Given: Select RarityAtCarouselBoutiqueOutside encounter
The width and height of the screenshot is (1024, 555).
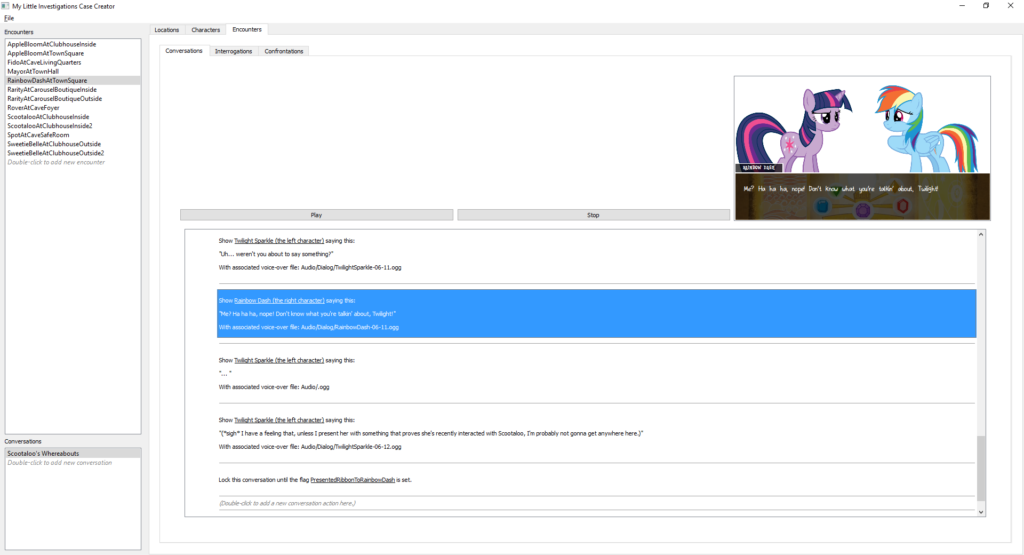Looking at the screenshot, I should tap(72, 99).
